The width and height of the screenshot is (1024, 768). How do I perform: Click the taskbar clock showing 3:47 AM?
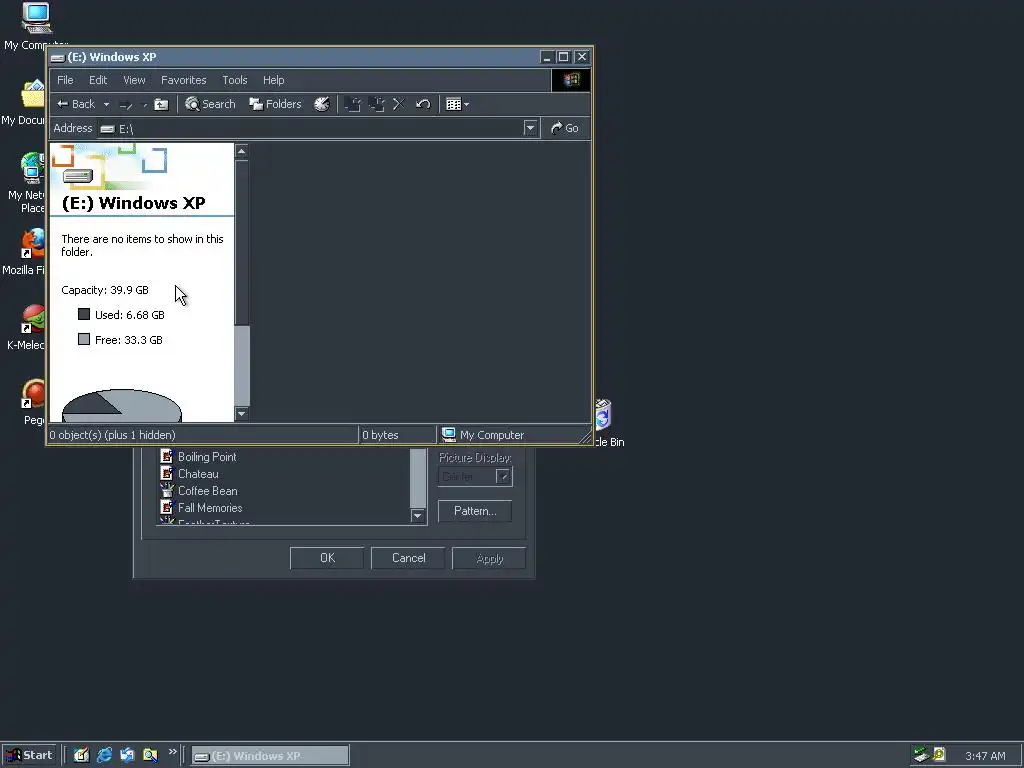[985, 756]
